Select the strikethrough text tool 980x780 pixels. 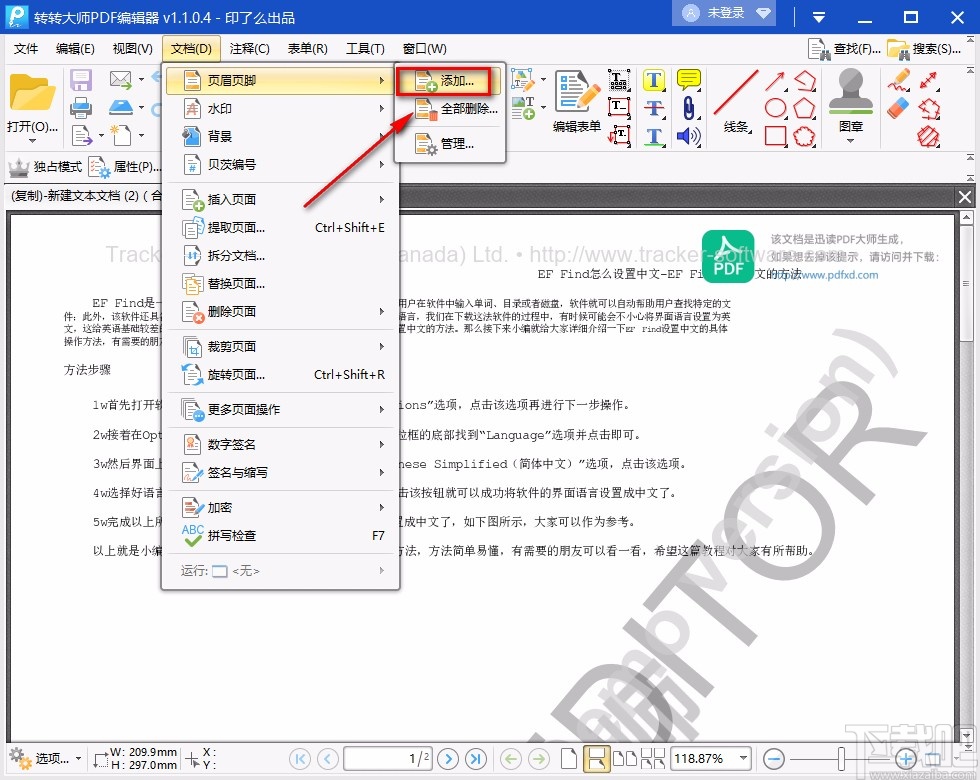pyautogui.click(x=654, y=108)
